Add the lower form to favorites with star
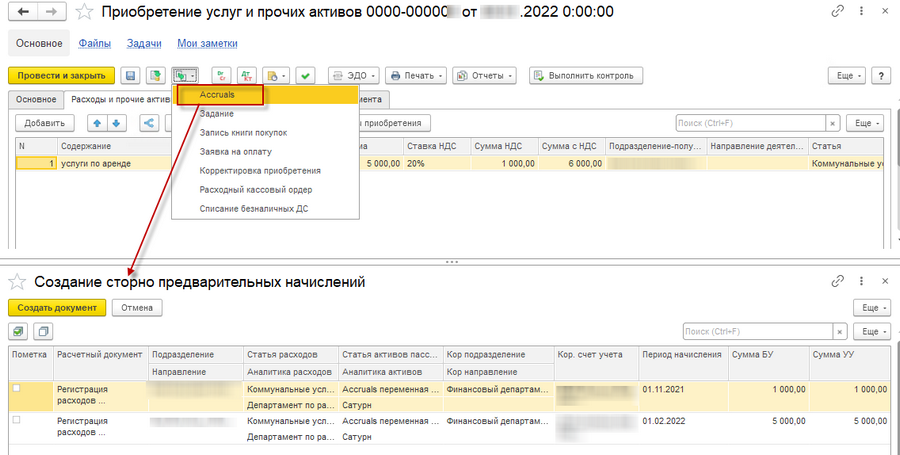 [x=17, y=282]
